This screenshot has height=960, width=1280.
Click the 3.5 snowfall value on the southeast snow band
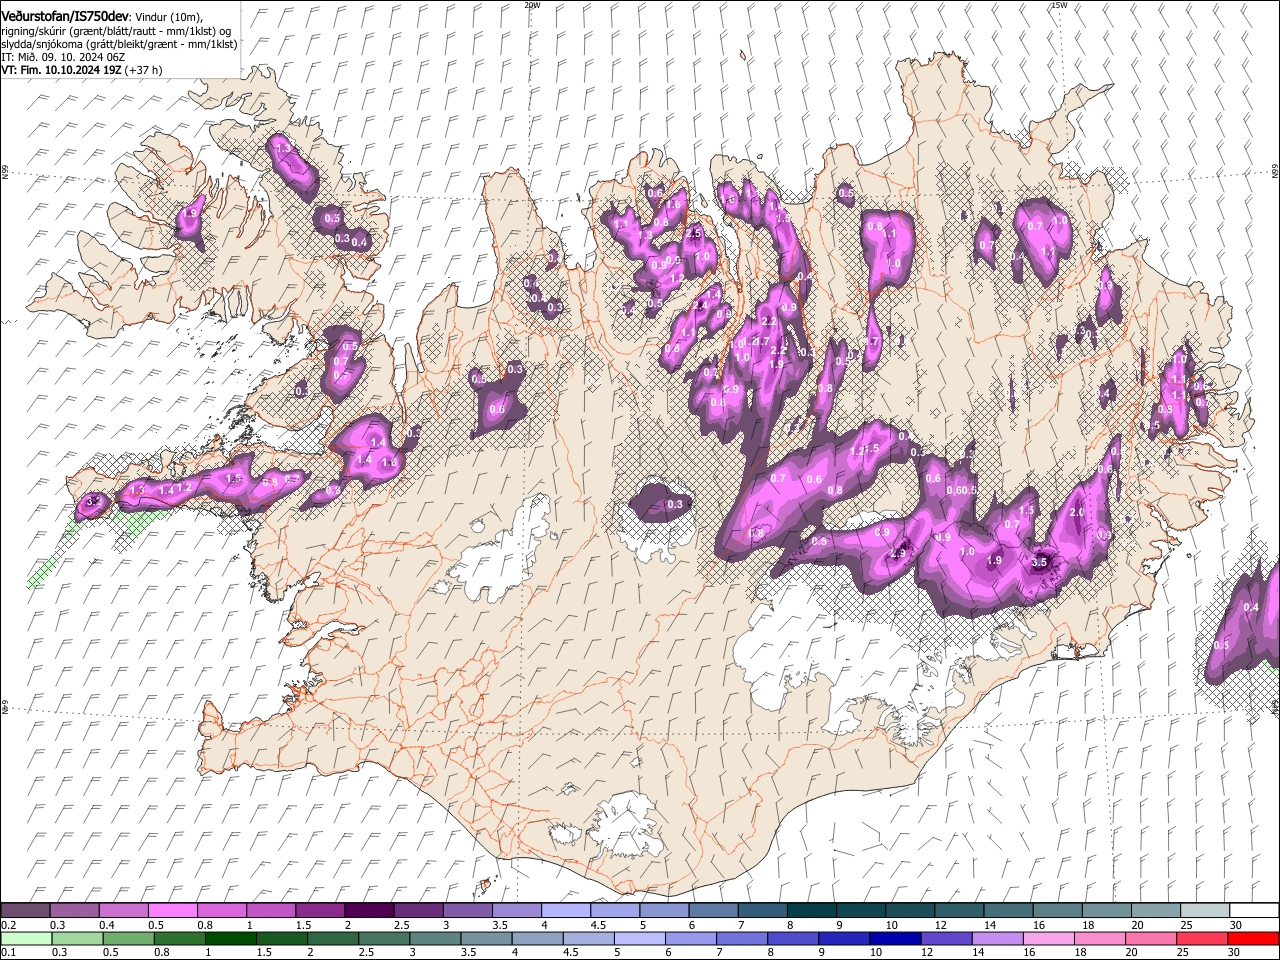click(1039, 562)
